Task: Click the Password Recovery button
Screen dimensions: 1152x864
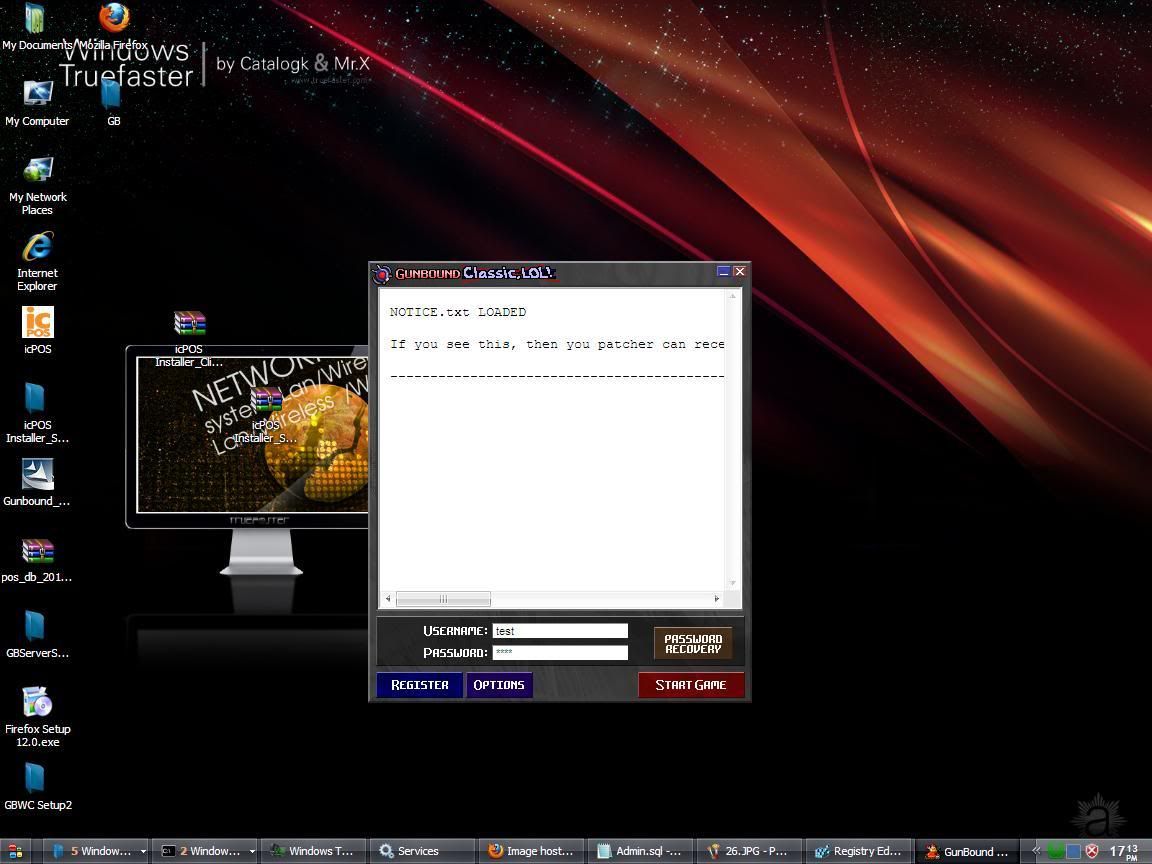Action: (693, 643)
